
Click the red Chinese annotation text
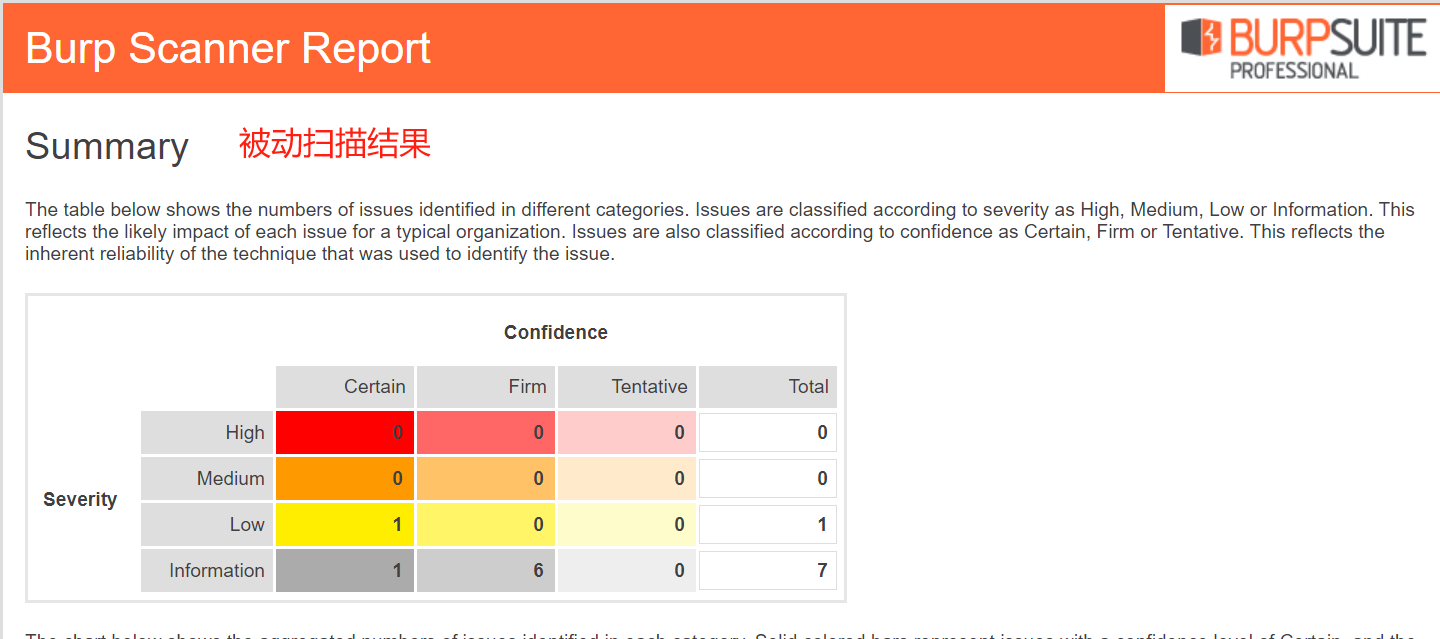335,144
